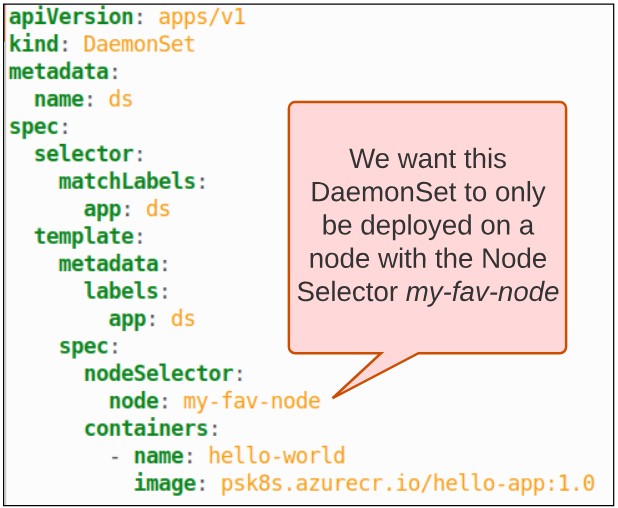The height and width of the screenshot is (508, 618).
Task: Click the nodeSelector key
Action: [158, 374]
